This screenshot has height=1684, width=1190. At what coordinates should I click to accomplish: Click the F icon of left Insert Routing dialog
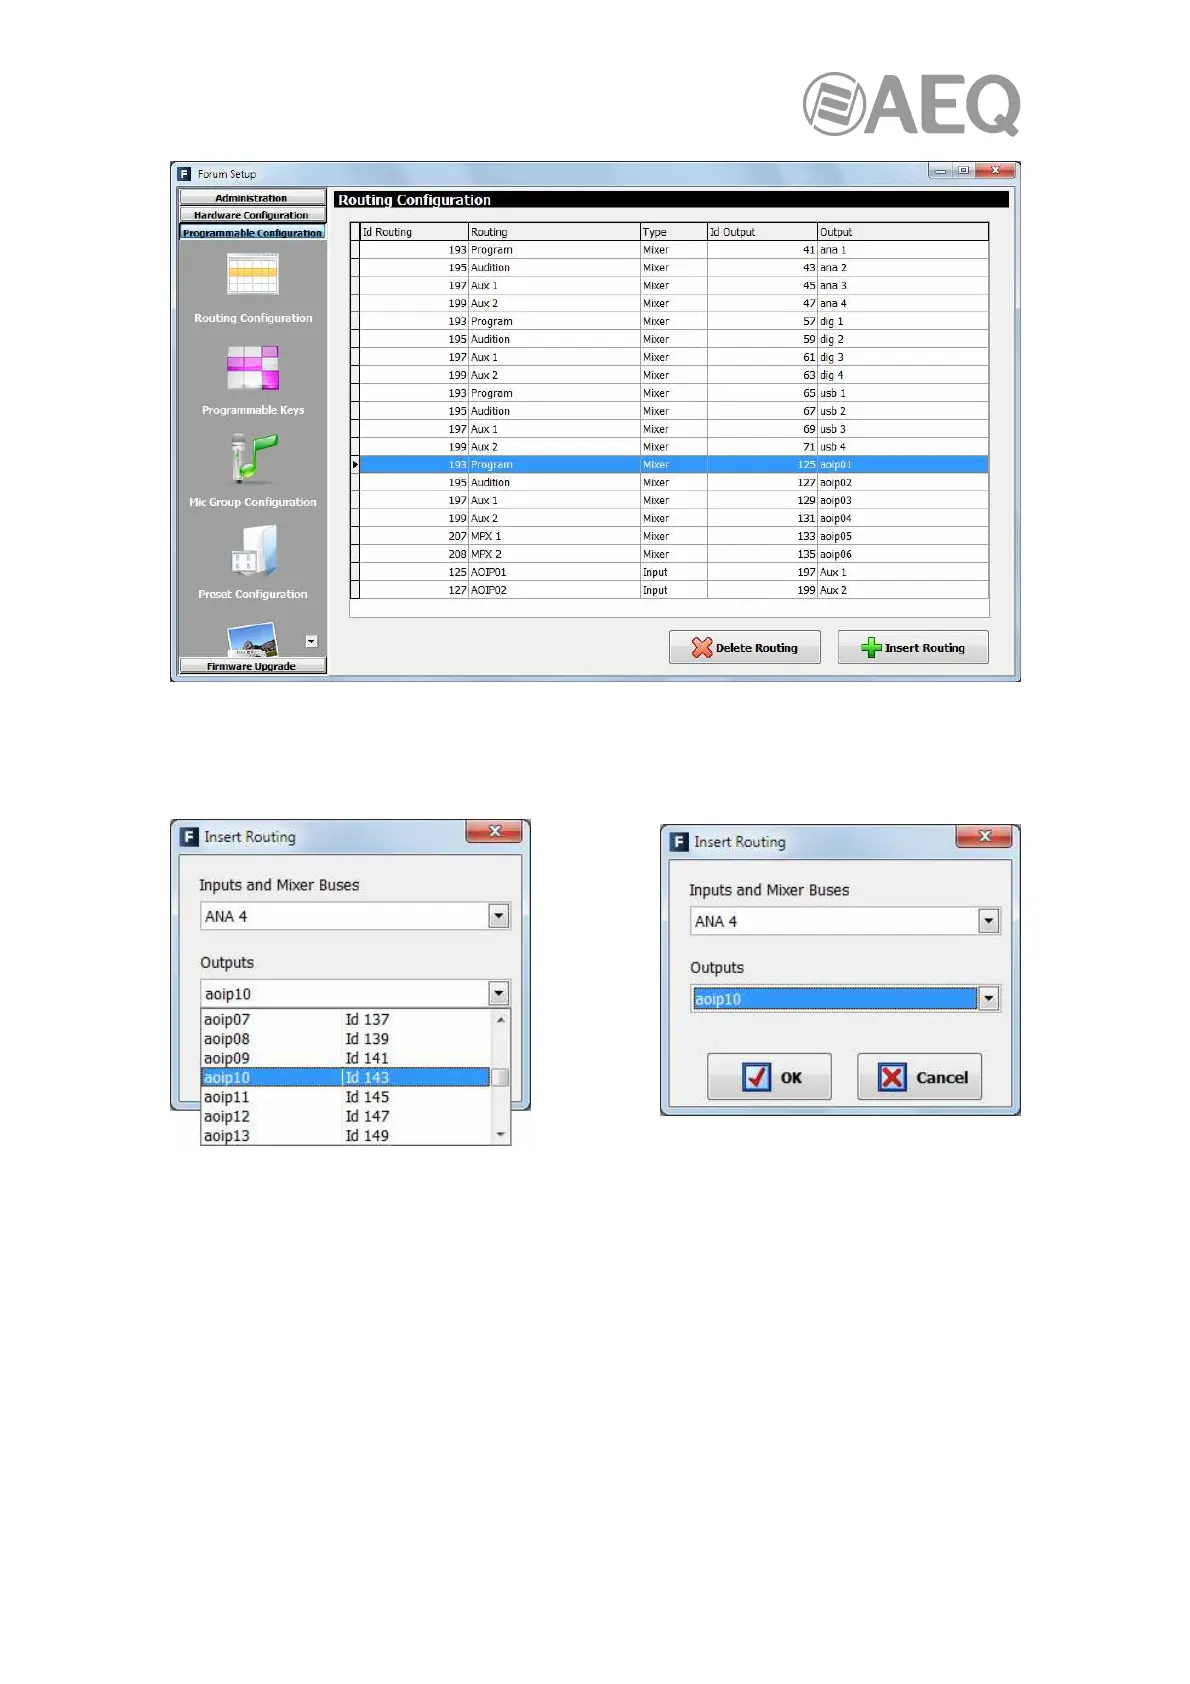[x=189, y=837]
